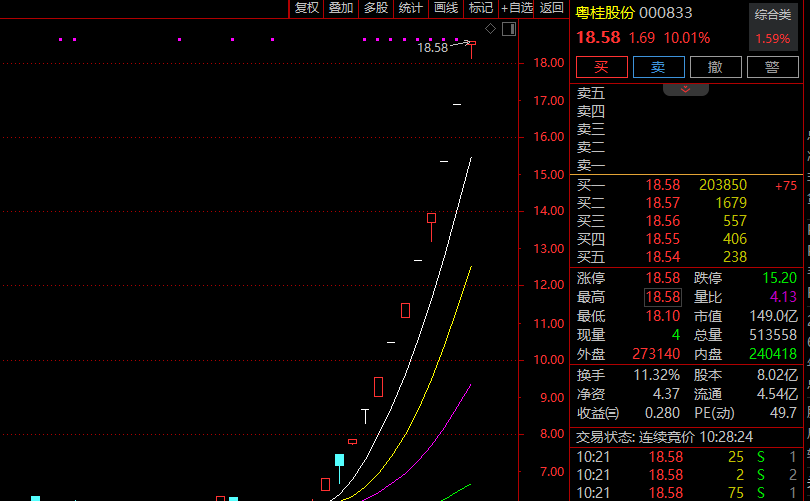Add stock via +自选 watchlist button
810x501 pixels.
click(517, 8)
